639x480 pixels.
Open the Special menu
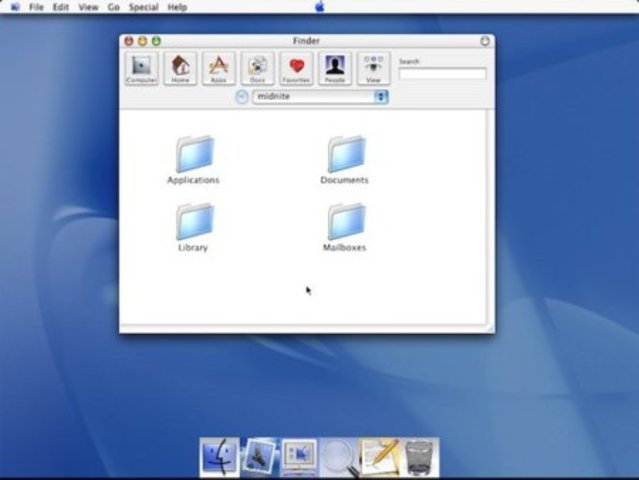click(x=143, y=7)
